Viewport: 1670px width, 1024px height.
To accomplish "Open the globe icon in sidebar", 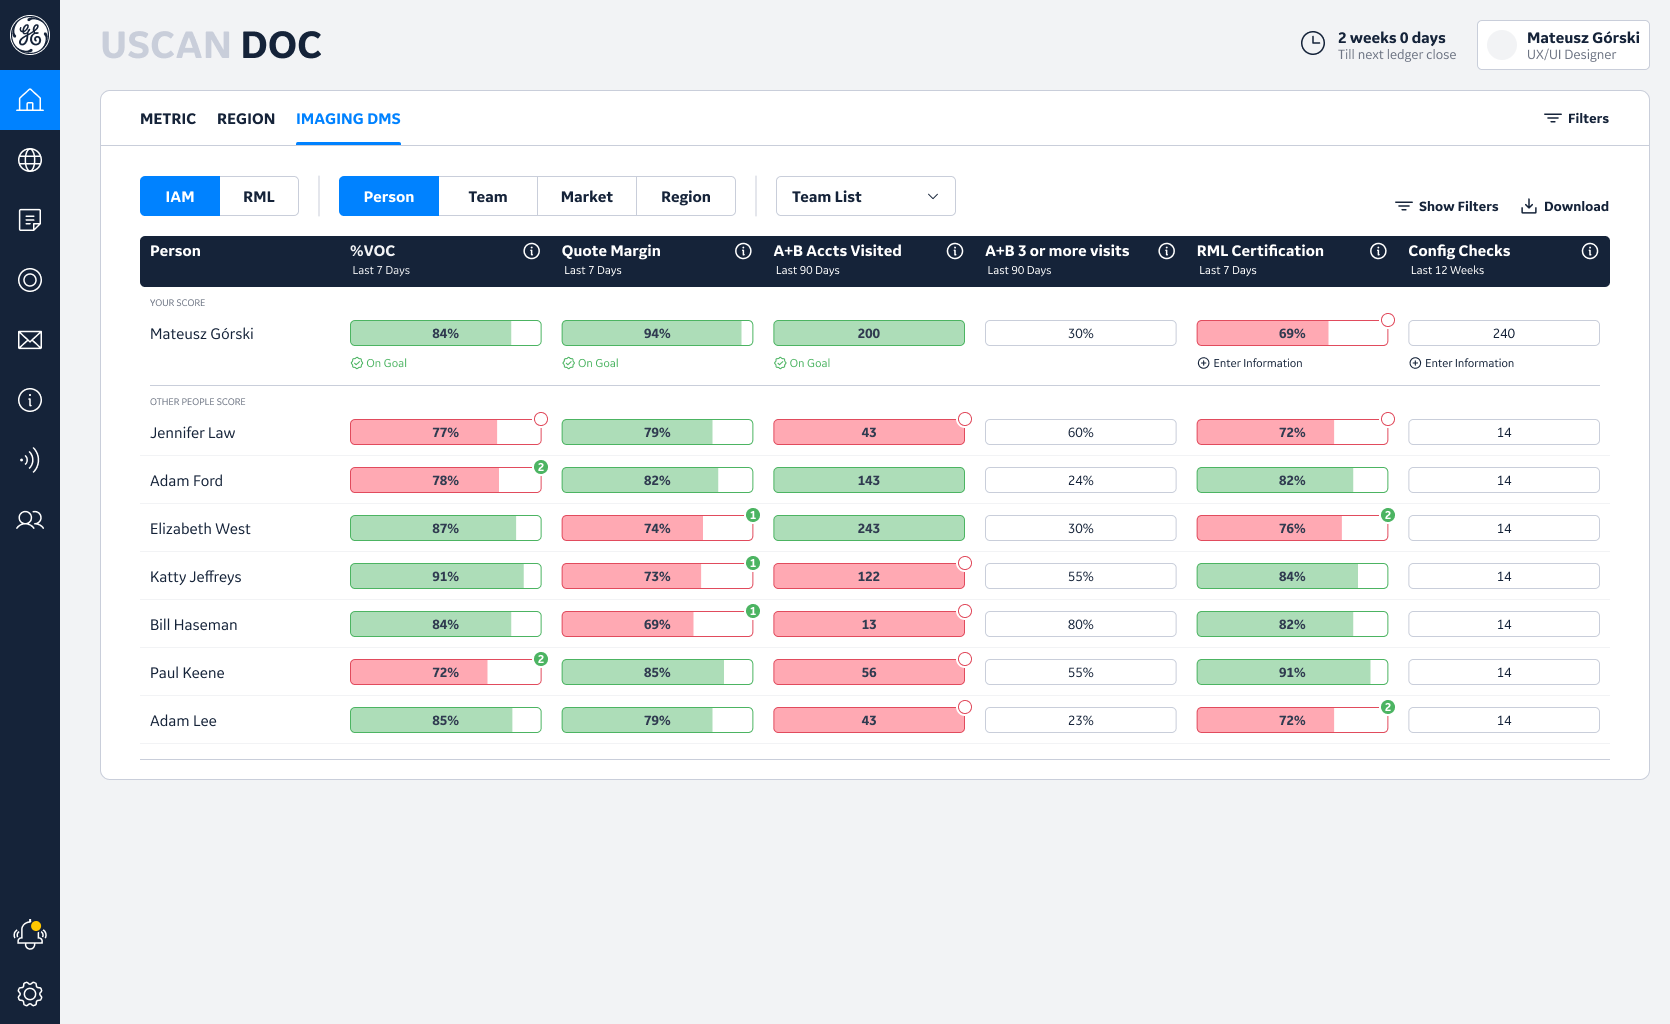I will click(x=30, y=160).
